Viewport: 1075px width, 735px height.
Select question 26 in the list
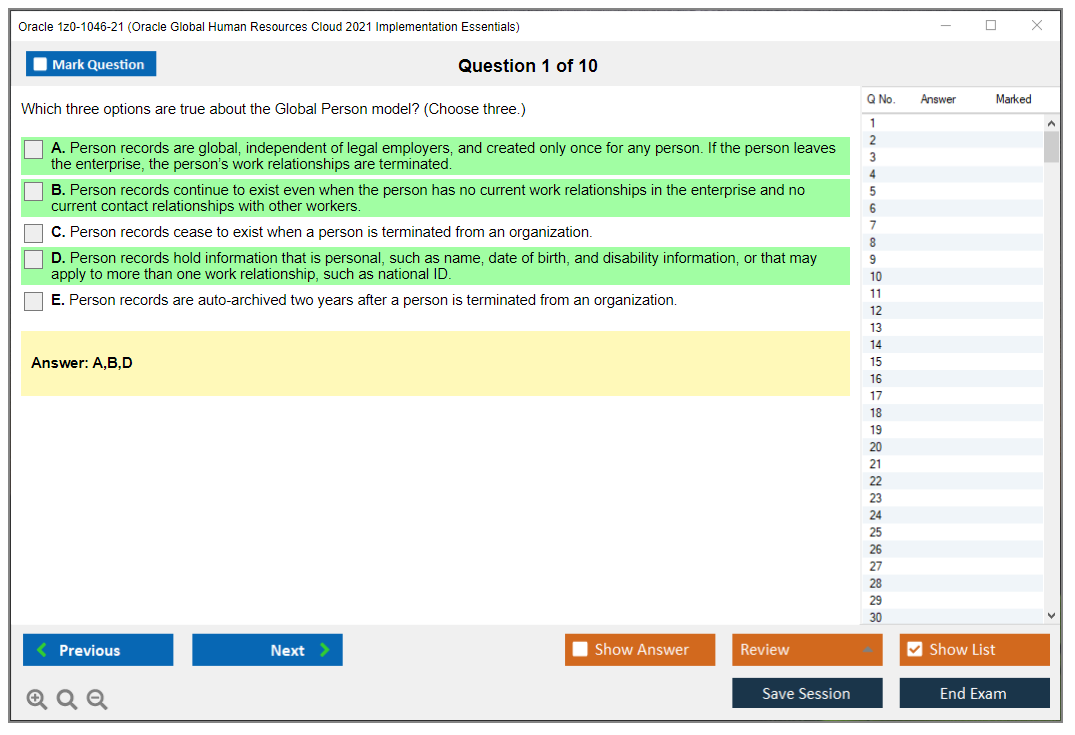tap(952, 550)
